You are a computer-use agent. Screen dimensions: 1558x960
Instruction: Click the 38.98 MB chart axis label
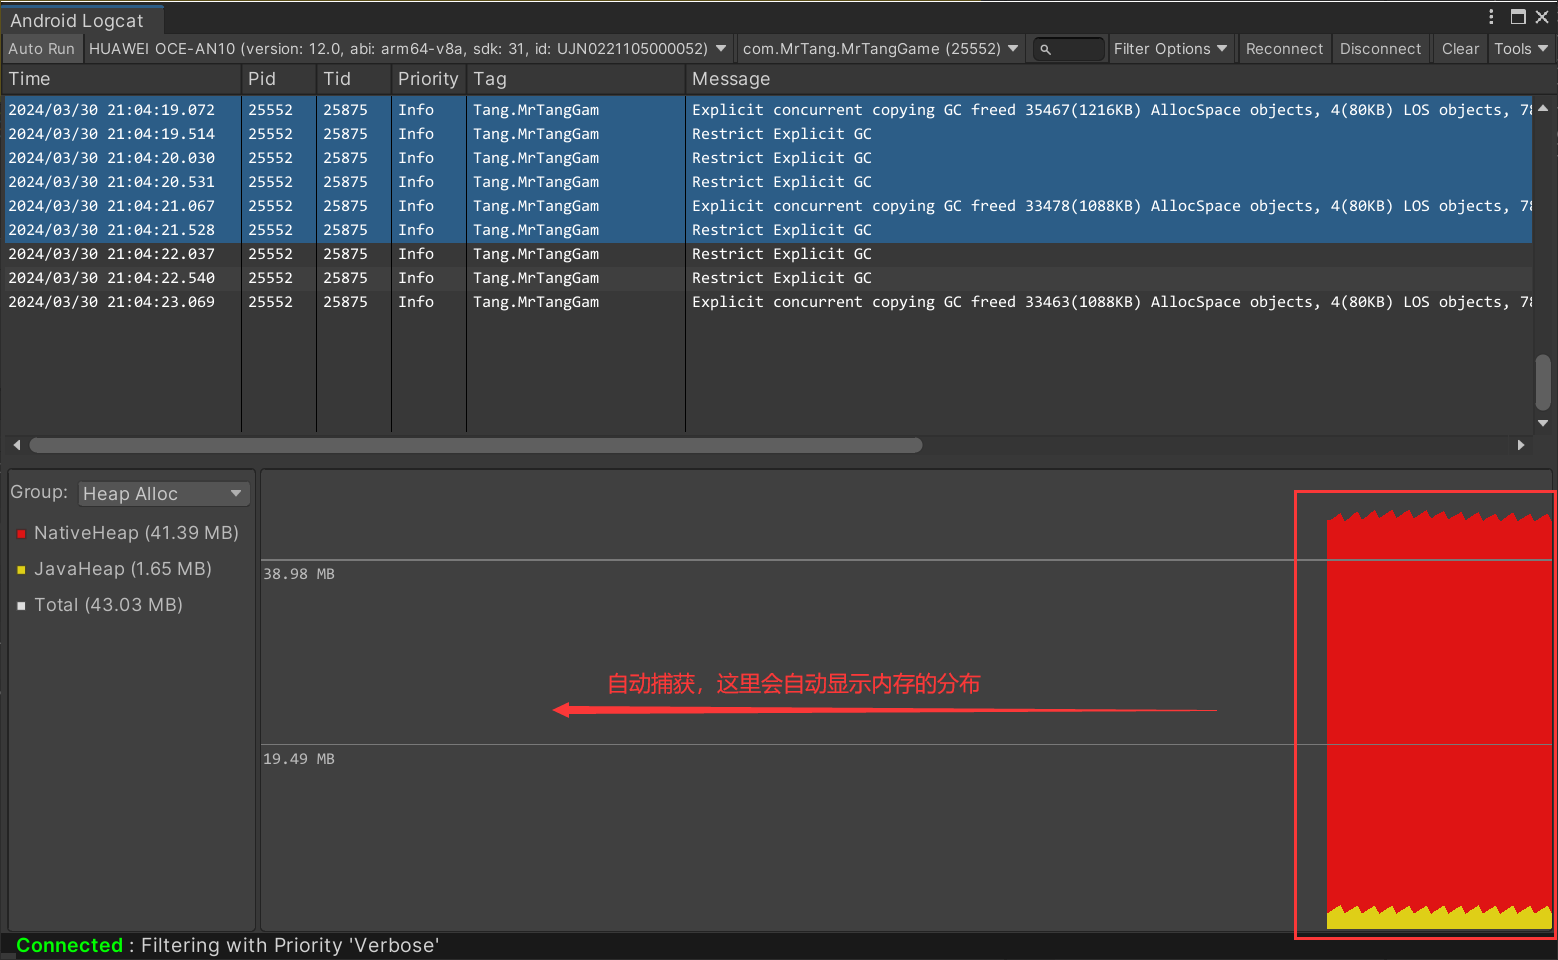299,574
